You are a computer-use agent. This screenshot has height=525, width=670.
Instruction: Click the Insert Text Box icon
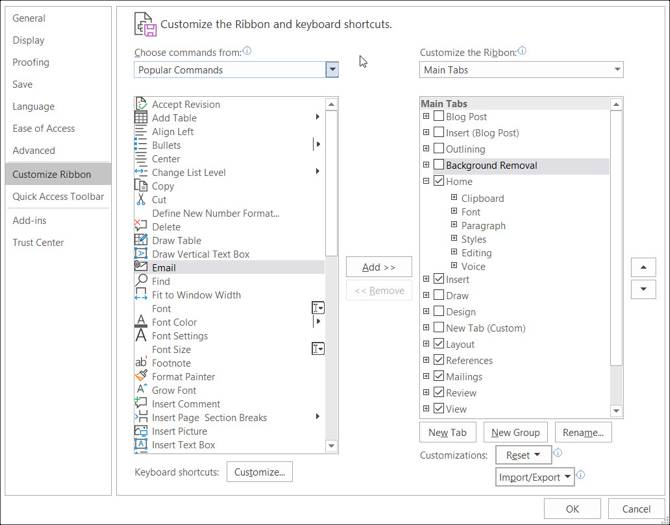click(x=141, y=444)
